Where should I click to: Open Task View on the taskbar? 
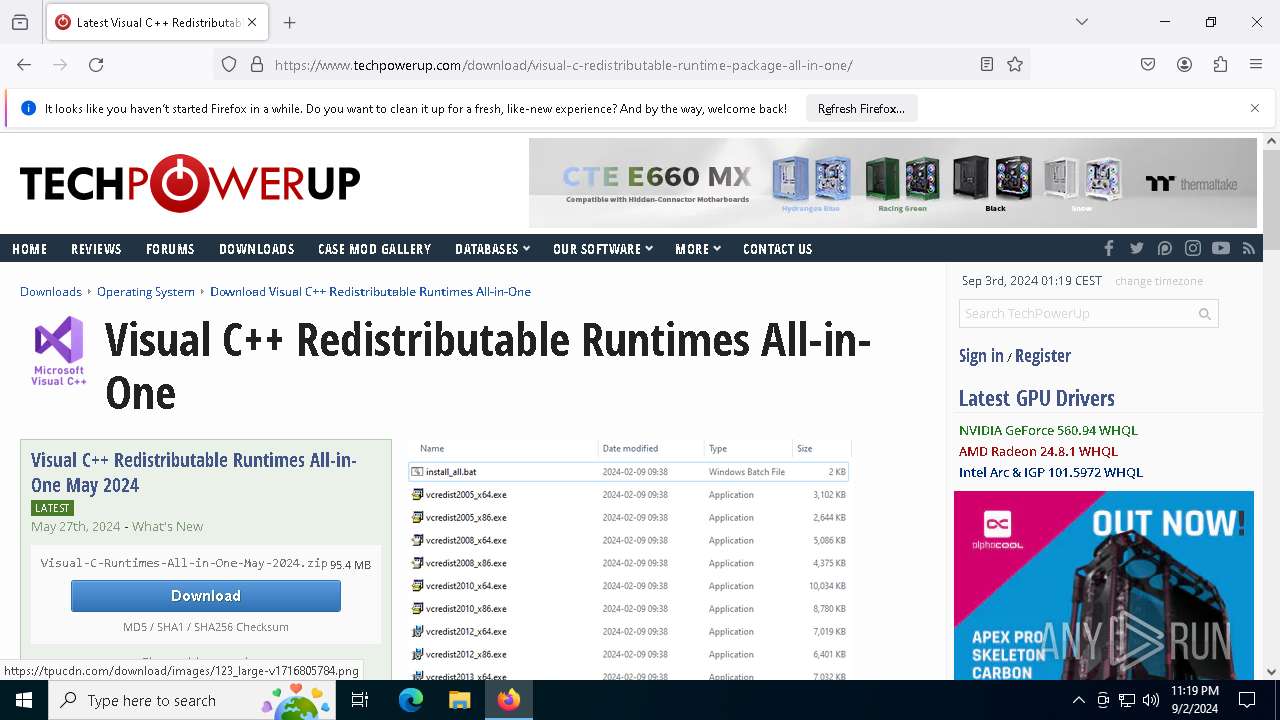pyautogui.click(x=360, y=700)
